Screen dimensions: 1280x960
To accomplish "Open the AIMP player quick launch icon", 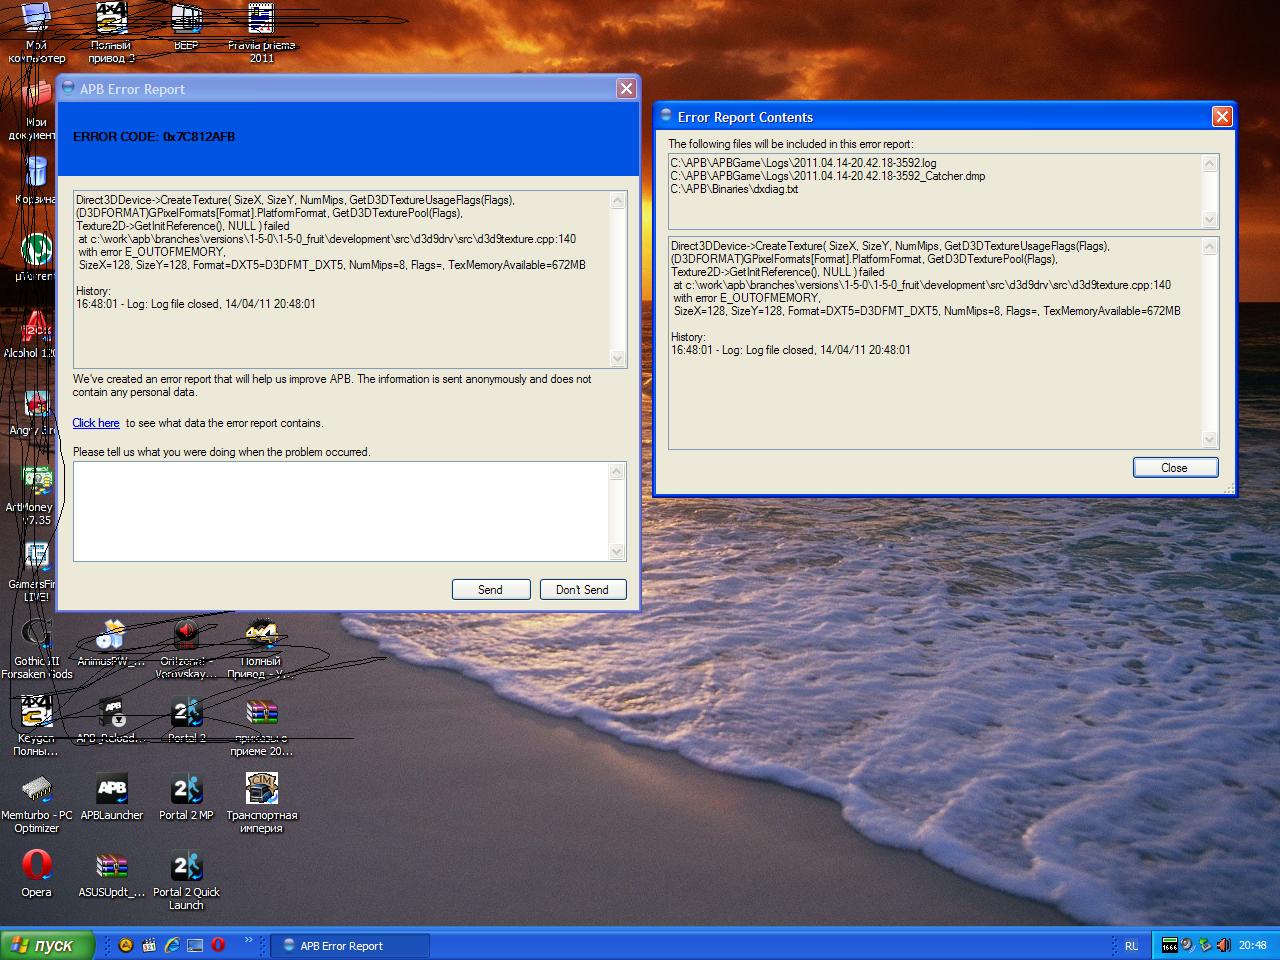I will pyautogui.click(x=126, y=945).
